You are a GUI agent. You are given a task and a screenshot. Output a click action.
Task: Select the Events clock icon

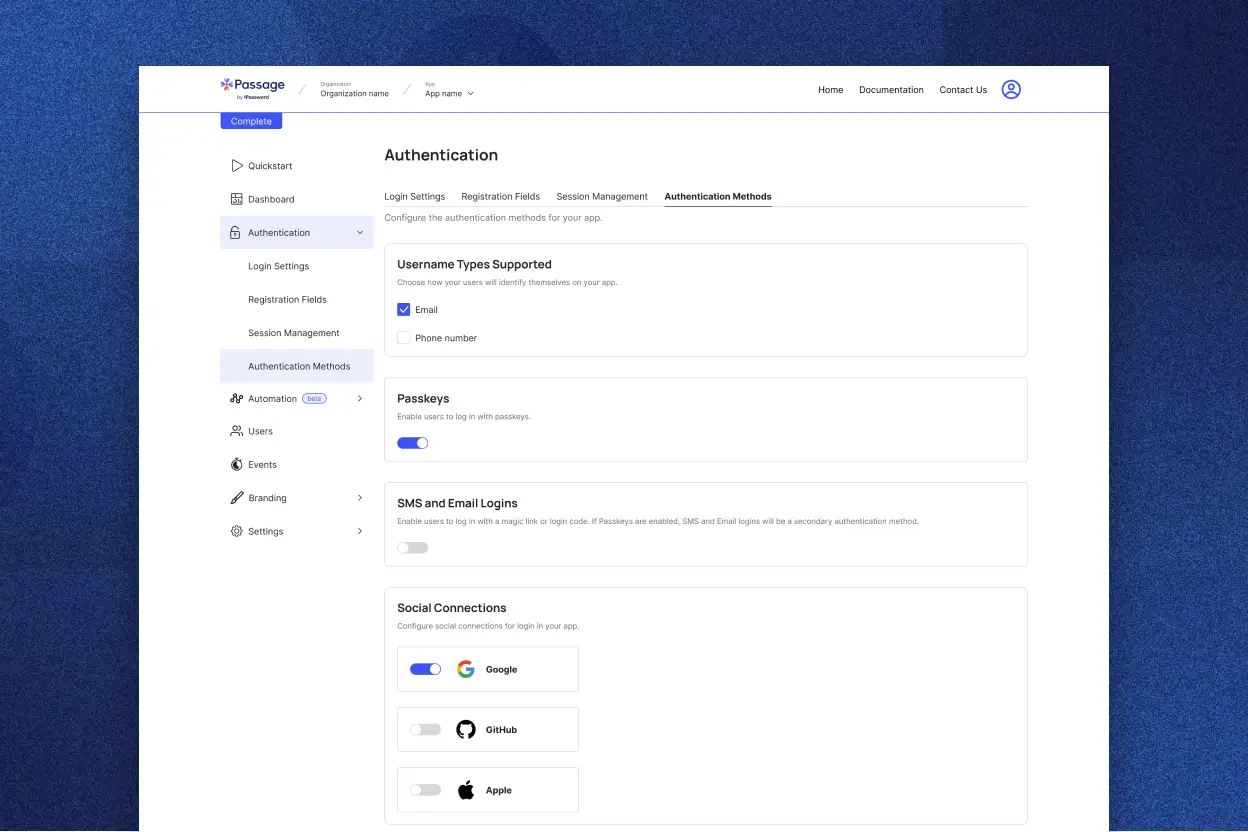(x=237, y=464)
